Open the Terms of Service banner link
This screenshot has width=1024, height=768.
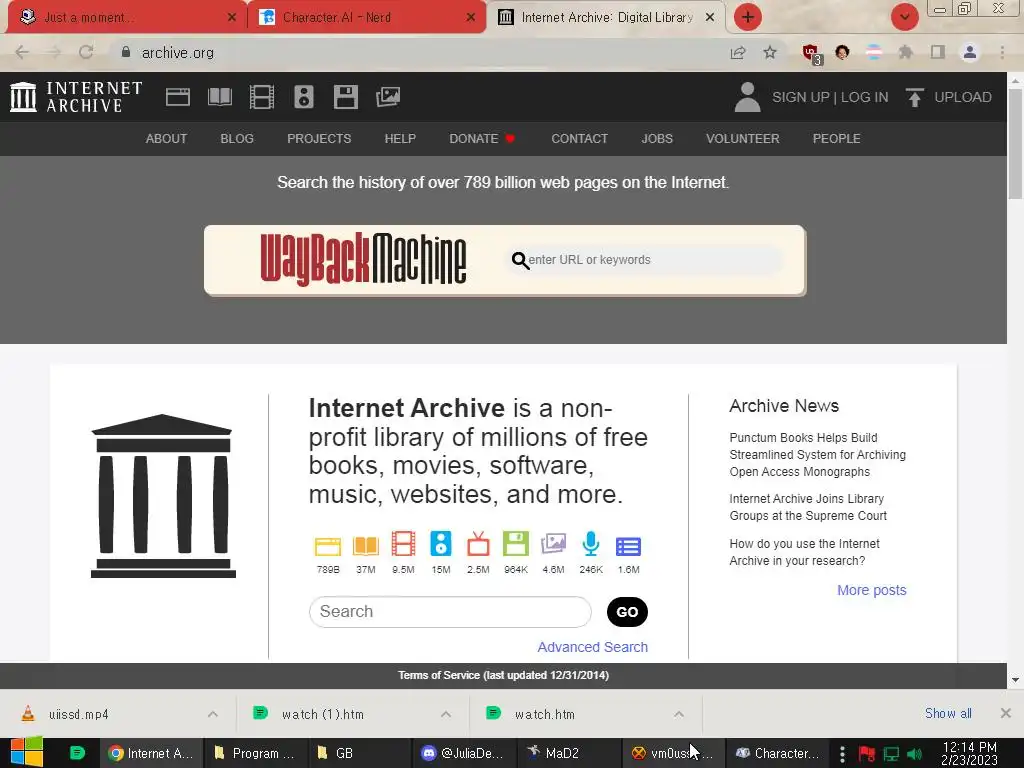coord(504,675)
